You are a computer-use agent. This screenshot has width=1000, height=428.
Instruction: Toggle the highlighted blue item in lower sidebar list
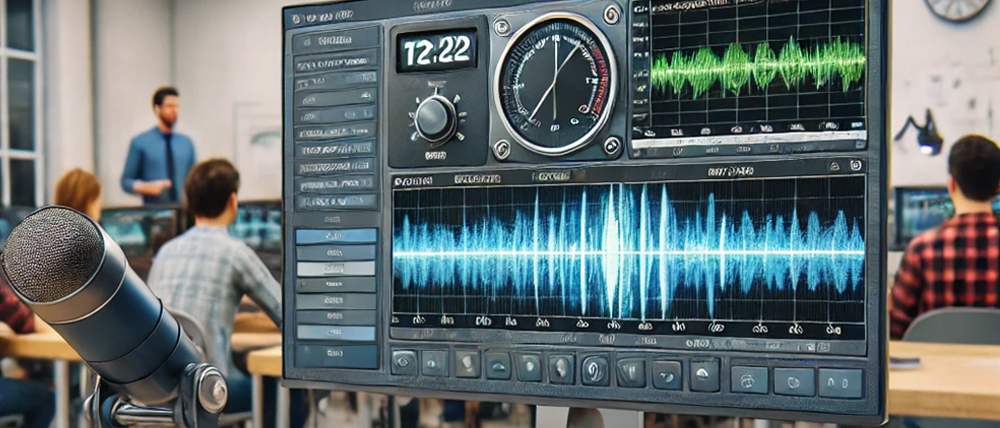tap(336, 236)
